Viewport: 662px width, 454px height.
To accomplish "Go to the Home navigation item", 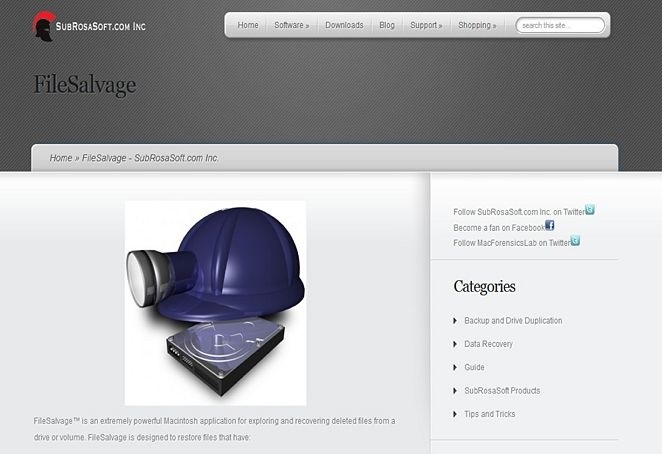I will [x=248, y=25].
